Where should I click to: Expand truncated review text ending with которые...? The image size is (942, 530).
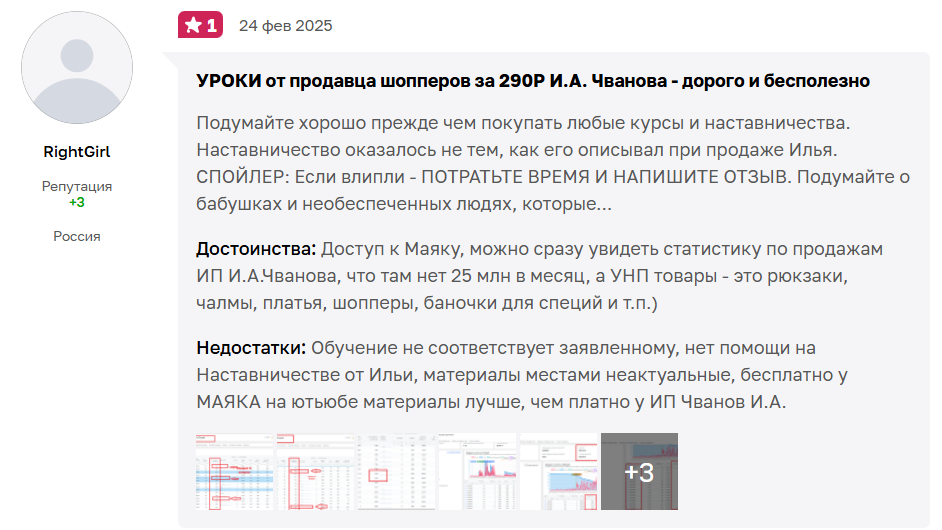click(404, 204)
